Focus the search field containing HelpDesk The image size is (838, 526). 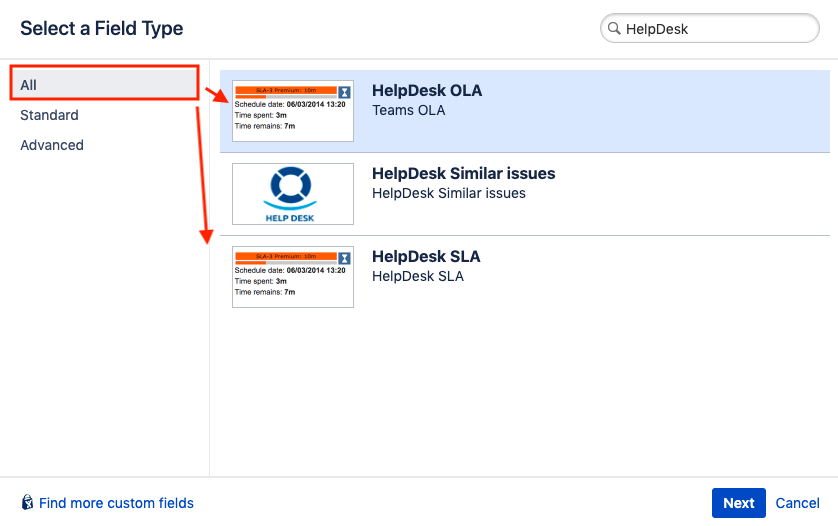[715, 29]
